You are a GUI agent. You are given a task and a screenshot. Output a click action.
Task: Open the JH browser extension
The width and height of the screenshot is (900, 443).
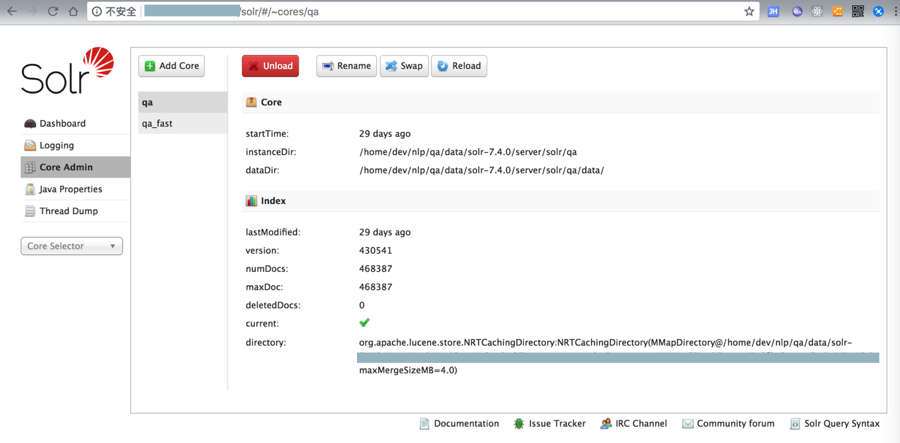(773, 11)
